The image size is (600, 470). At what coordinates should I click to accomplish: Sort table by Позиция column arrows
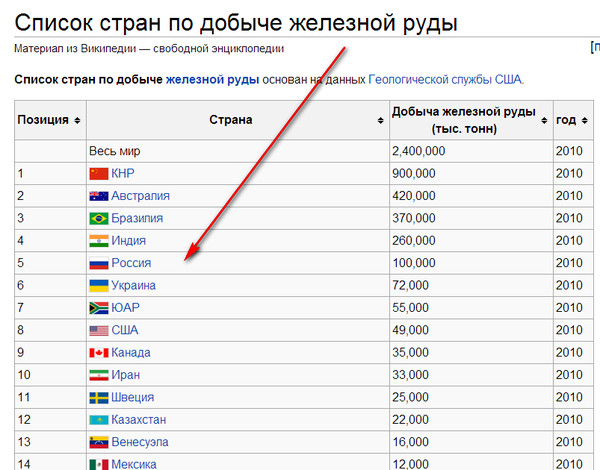pyautogui.click(x=77, y=121)
